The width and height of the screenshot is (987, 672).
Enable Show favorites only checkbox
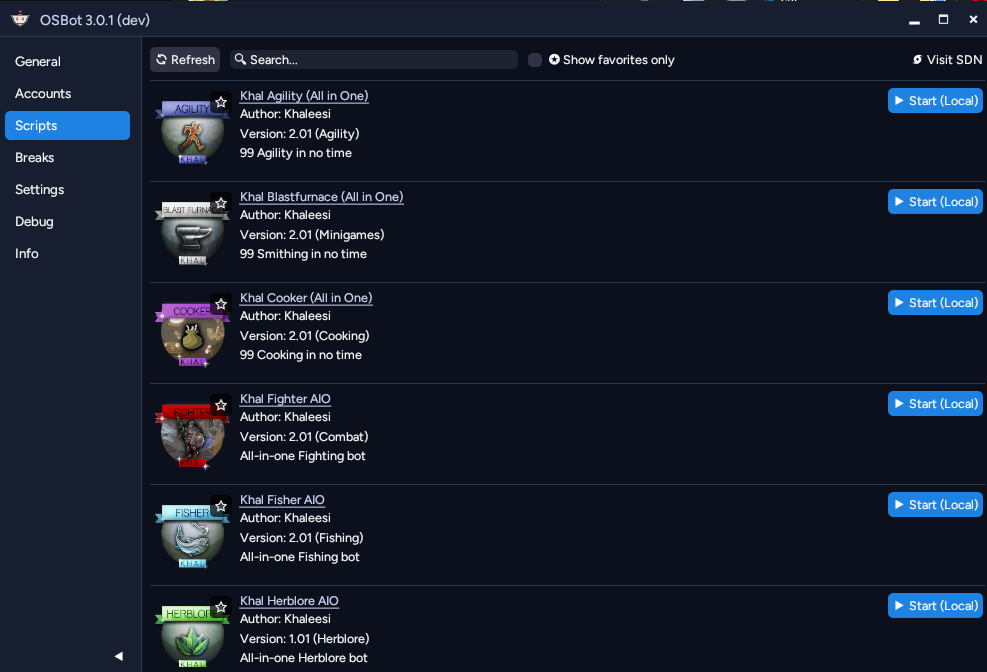[x=534, y=60]
